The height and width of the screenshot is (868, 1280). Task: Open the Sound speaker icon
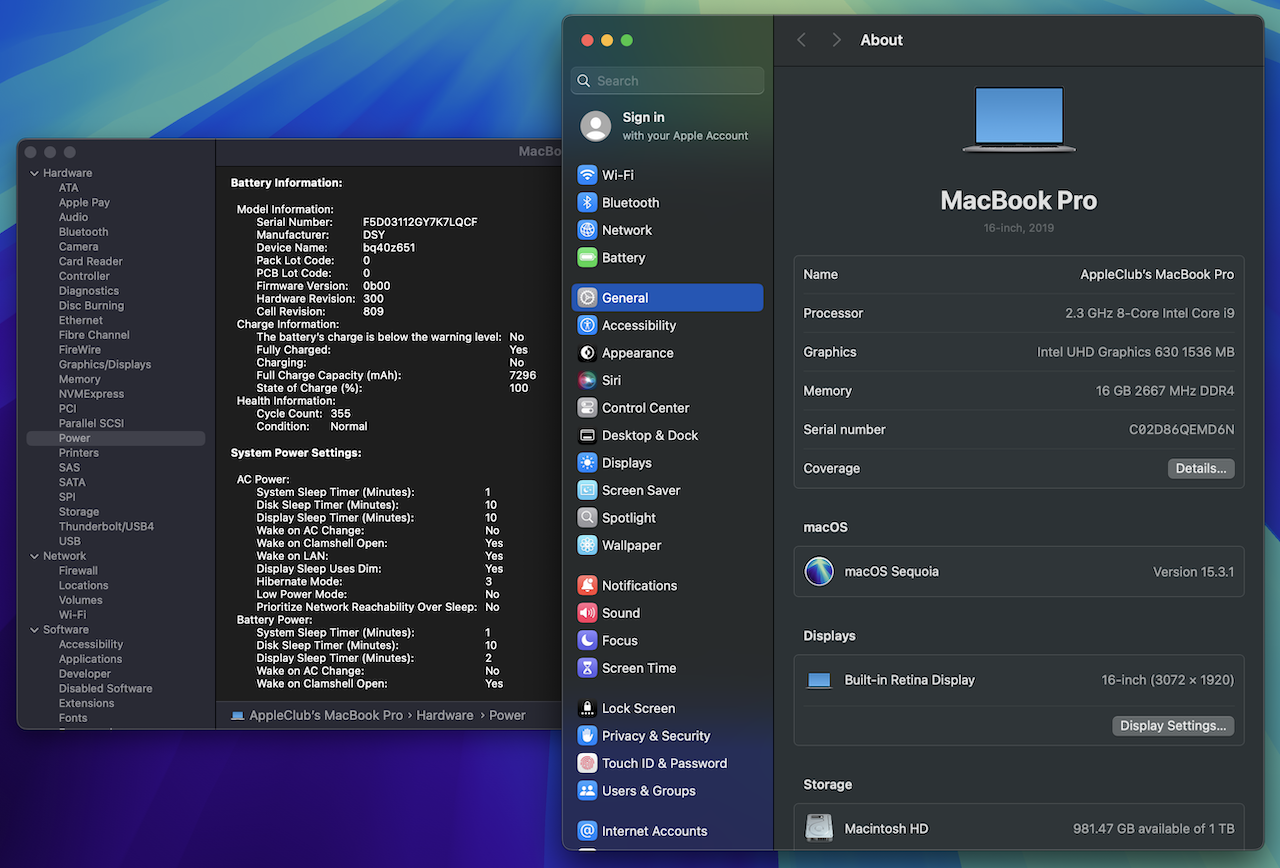(x=587, y=613)
